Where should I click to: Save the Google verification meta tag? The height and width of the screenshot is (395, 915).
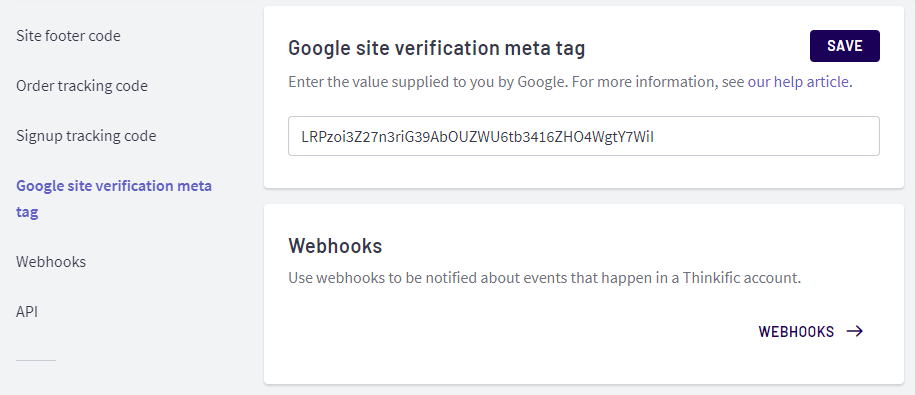click(x=844, y=46)
